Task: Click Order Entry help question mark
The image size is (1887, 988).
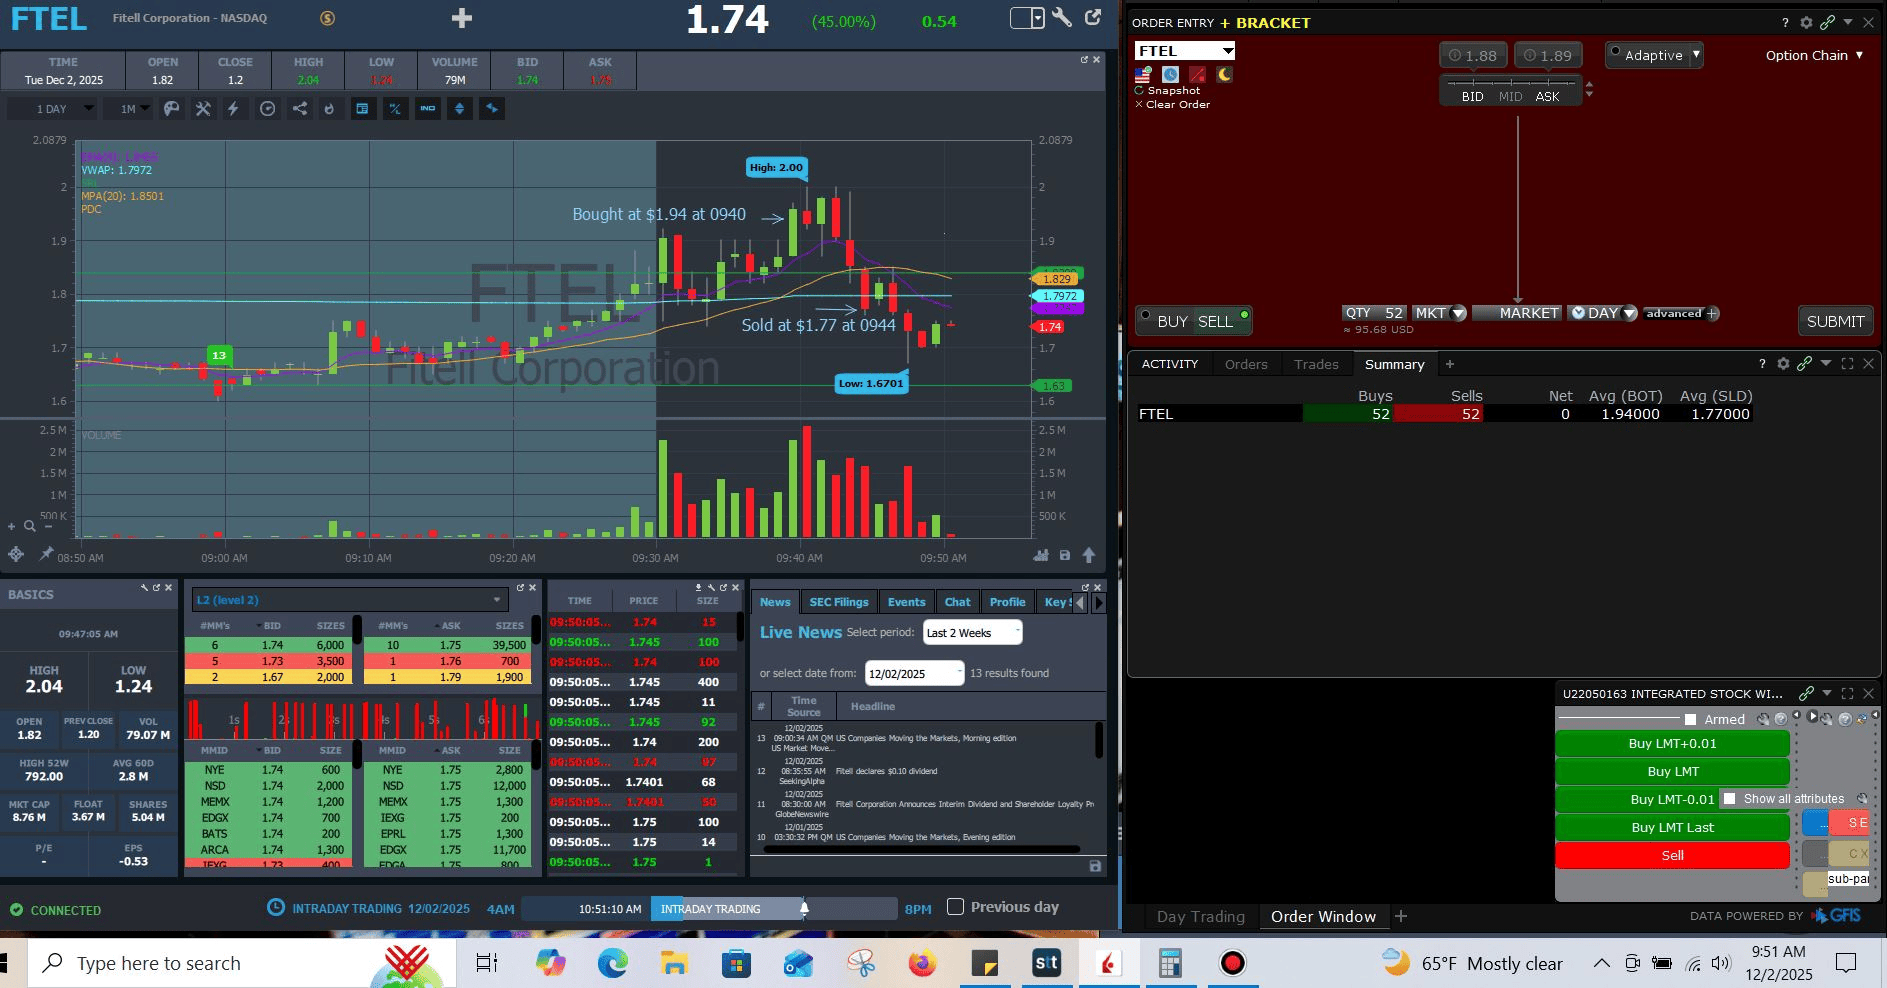Action: (x=1786, y=22)
